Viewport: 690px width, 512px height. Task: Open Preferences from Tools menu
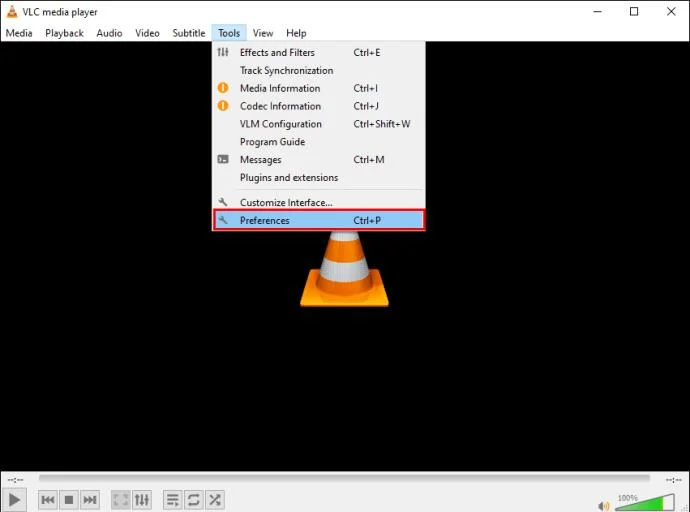click(319, 220)
